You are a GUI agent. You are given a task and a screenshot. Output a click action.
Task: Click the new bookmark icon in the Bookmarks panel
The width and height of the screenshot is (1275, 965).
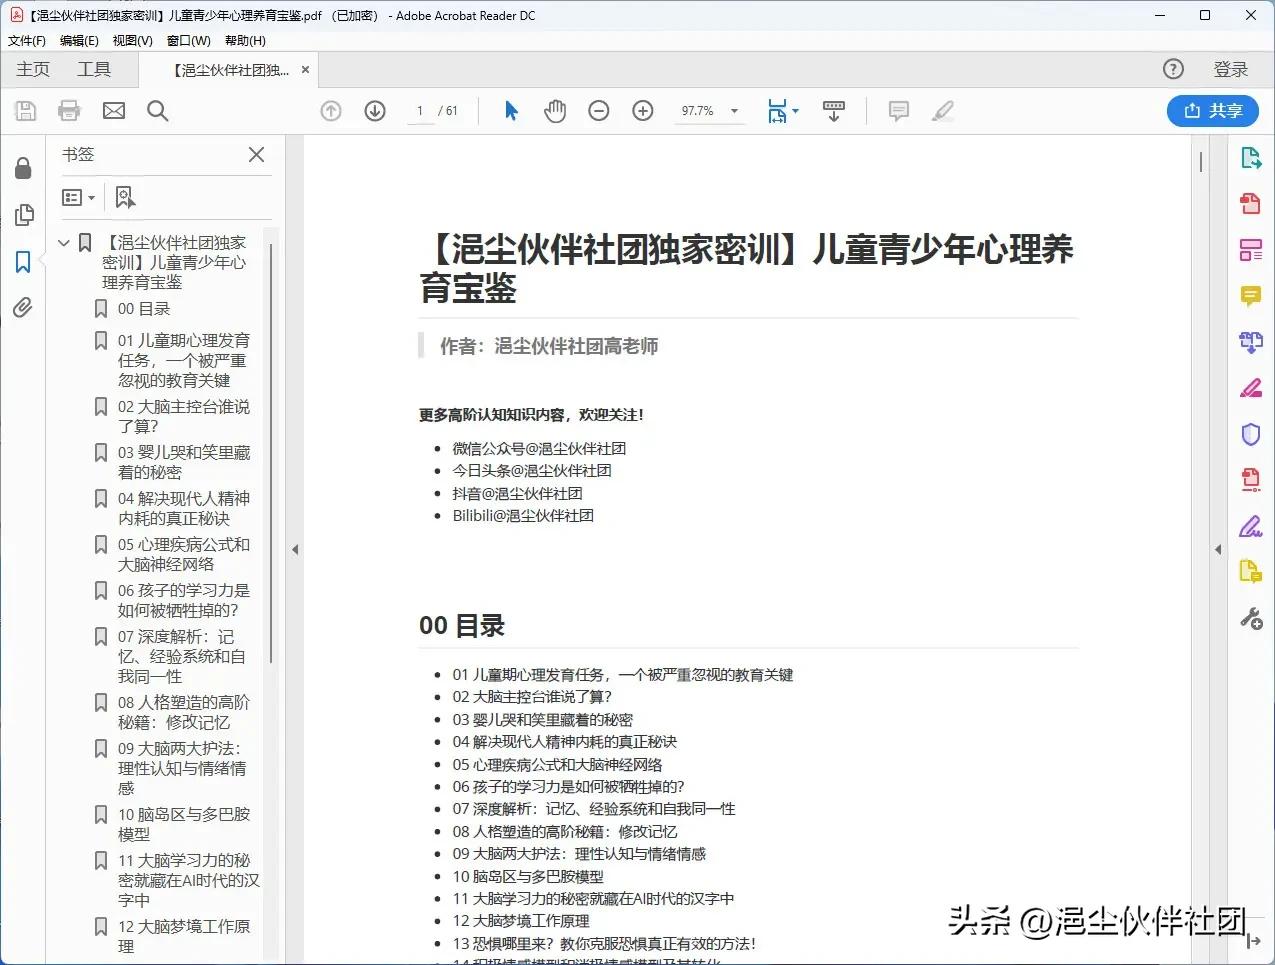coord(125,198)
